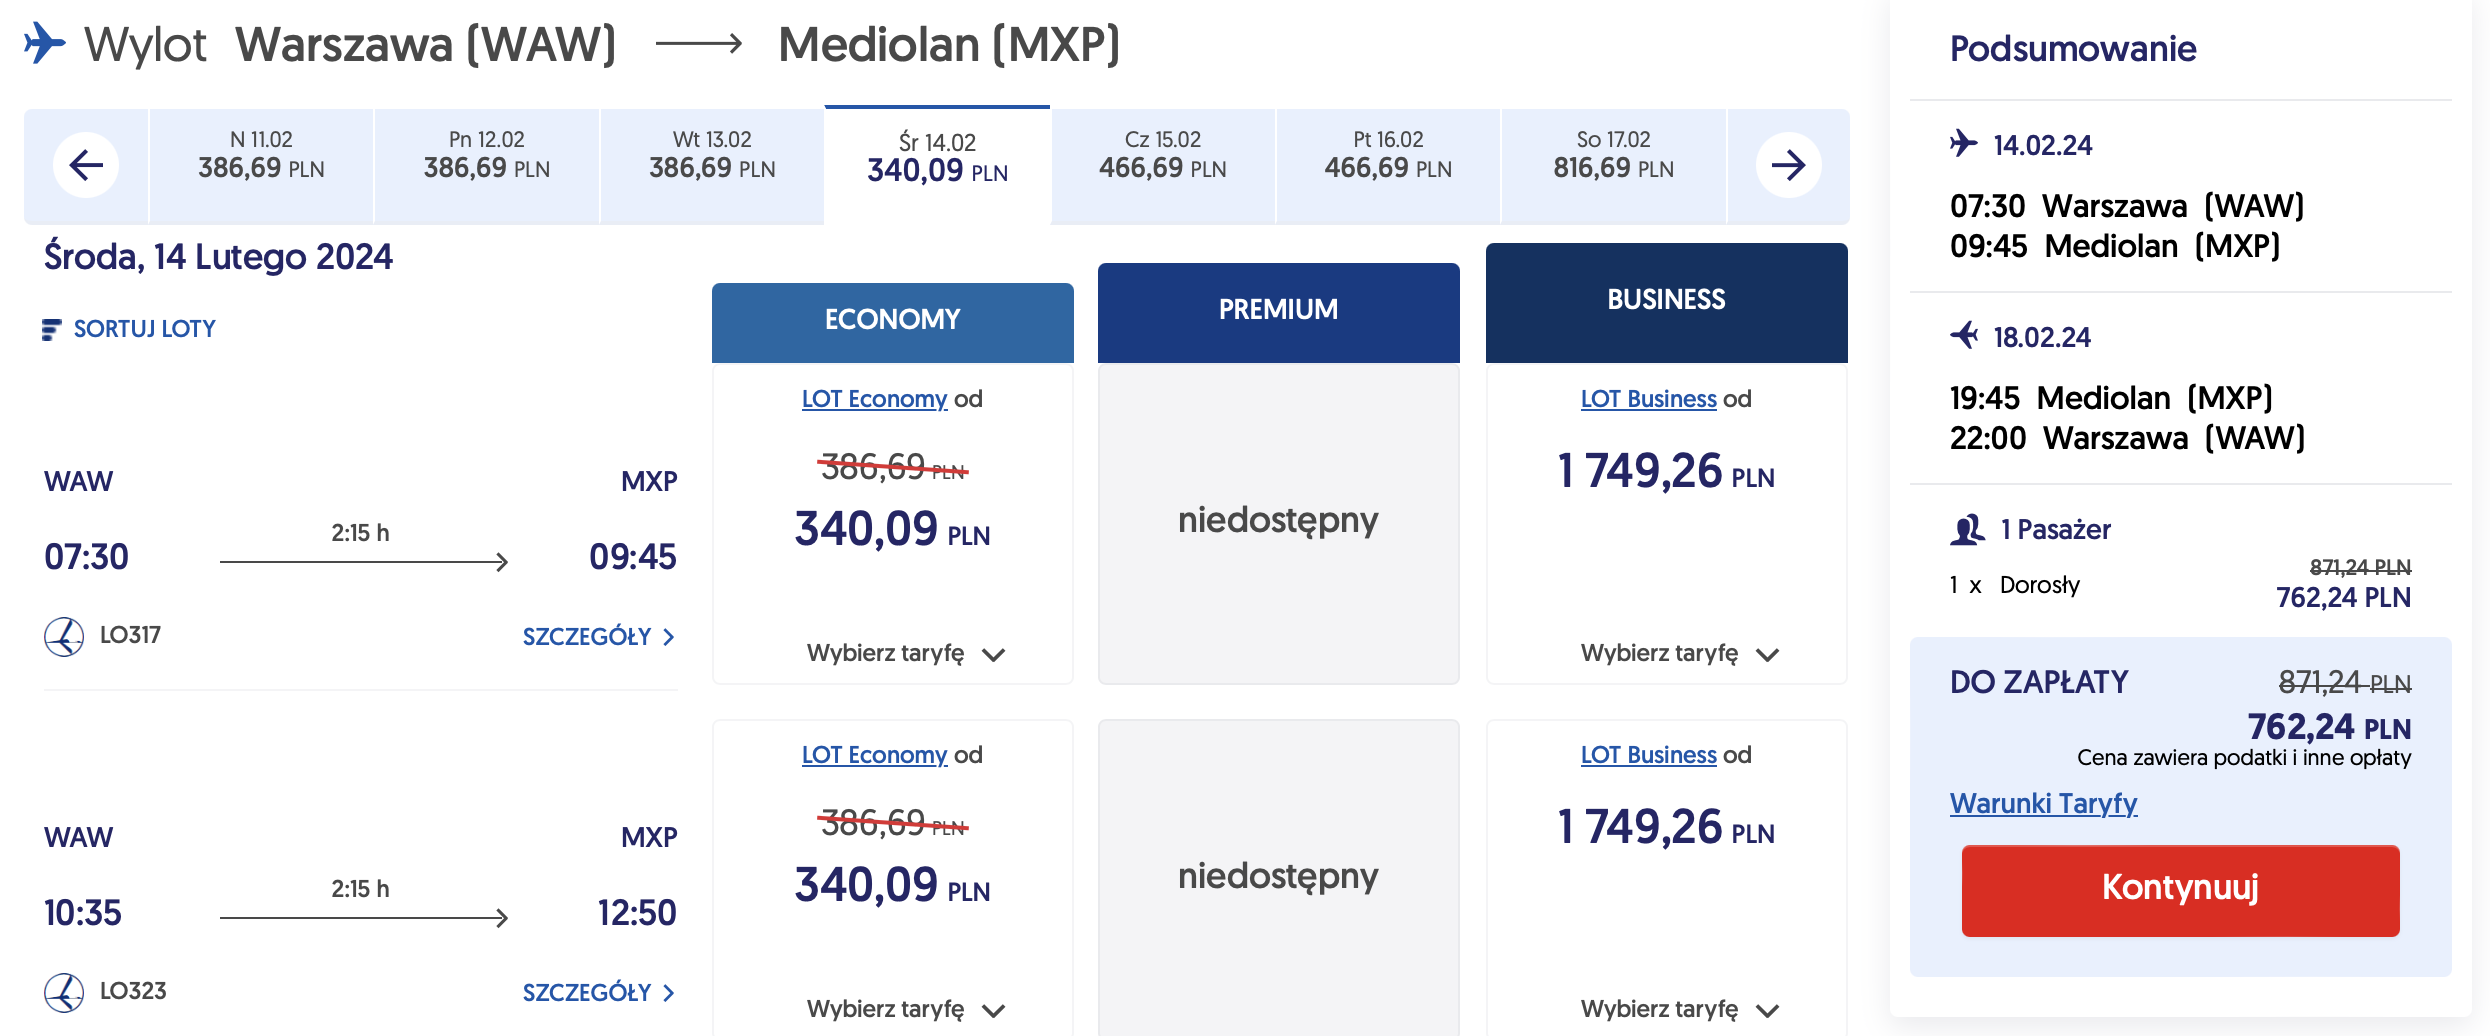Click the passenger icon in summary

(x=1967, y=530)
